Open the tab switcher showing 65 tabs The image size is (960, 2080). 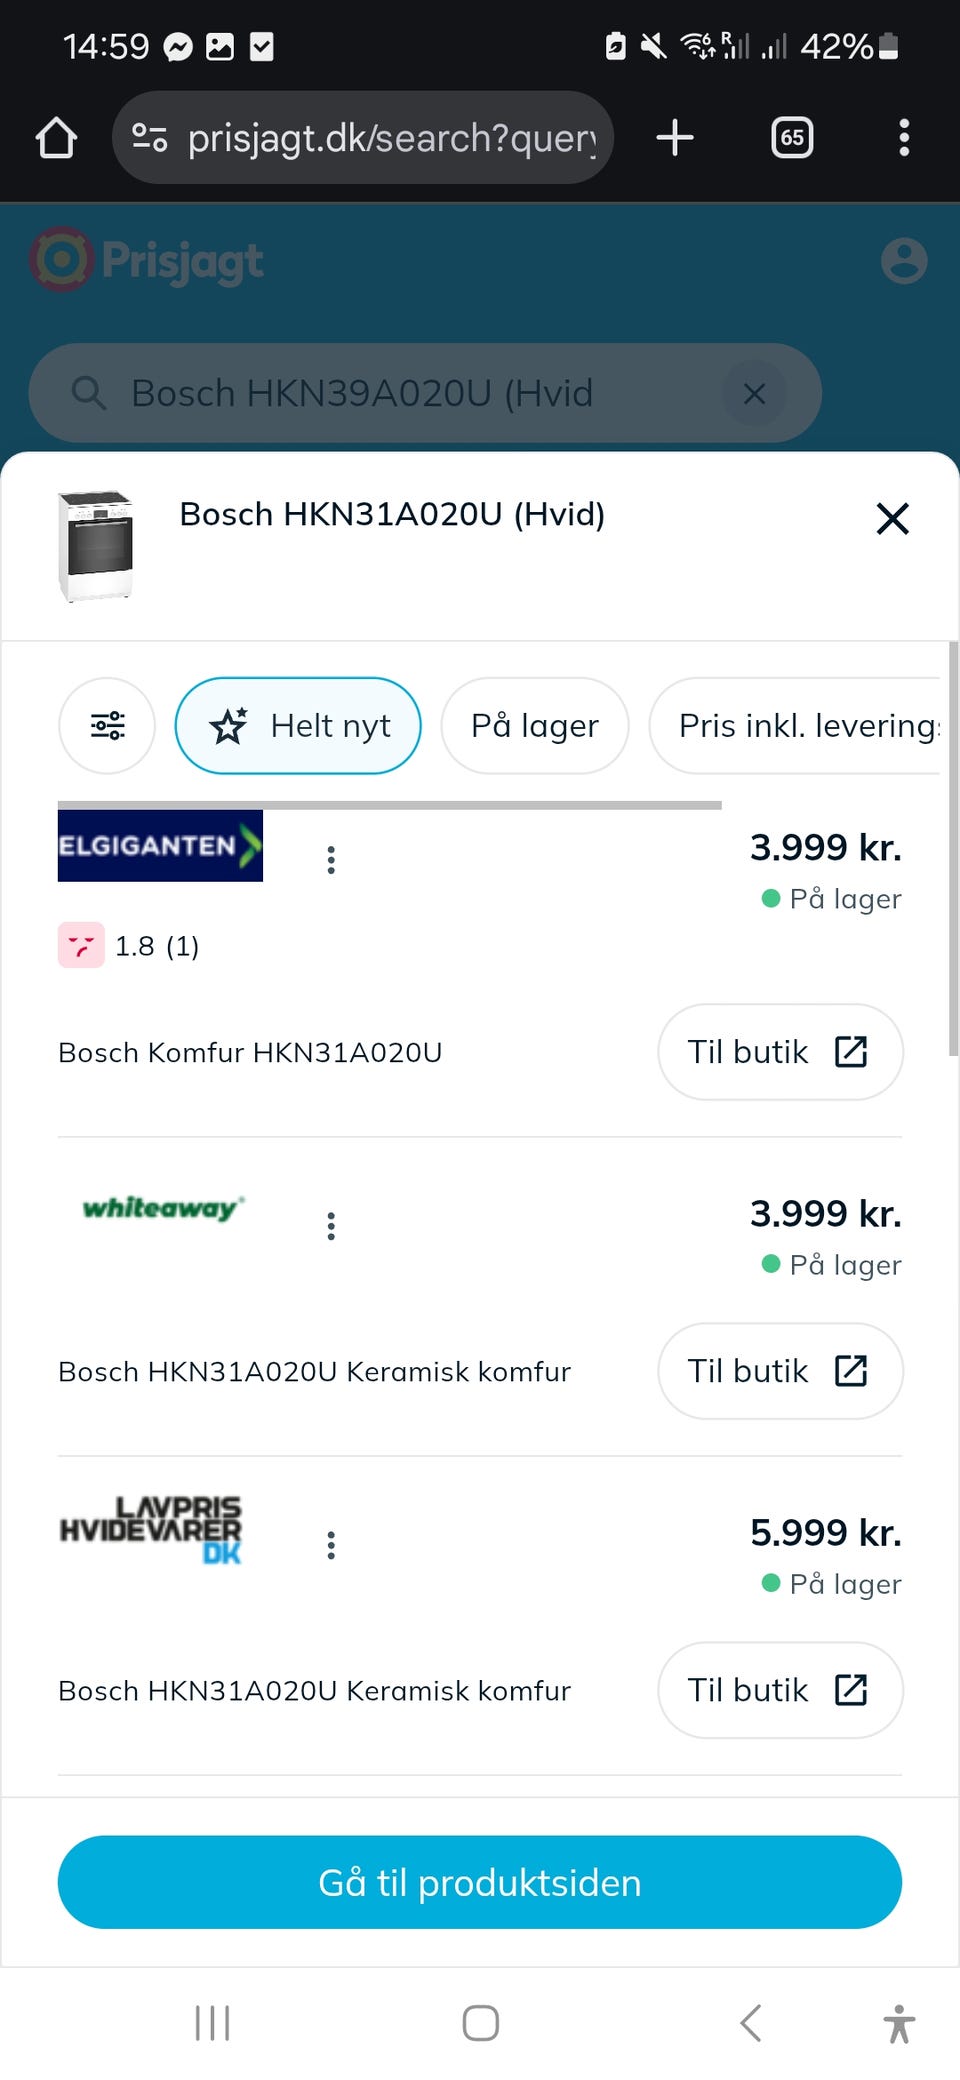tap(792, 138)
